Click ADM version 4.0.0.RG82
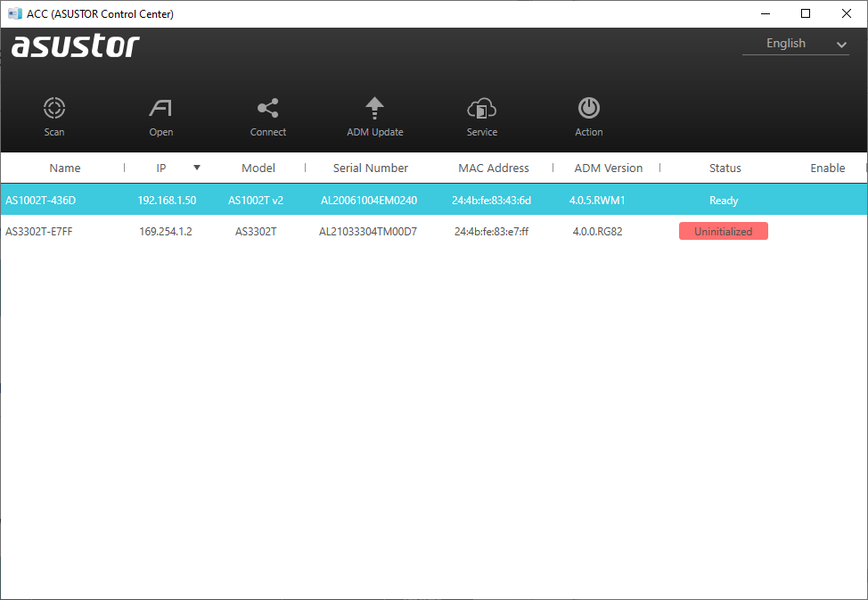This screenshot has height=600, width=868. tap(597, 231)
